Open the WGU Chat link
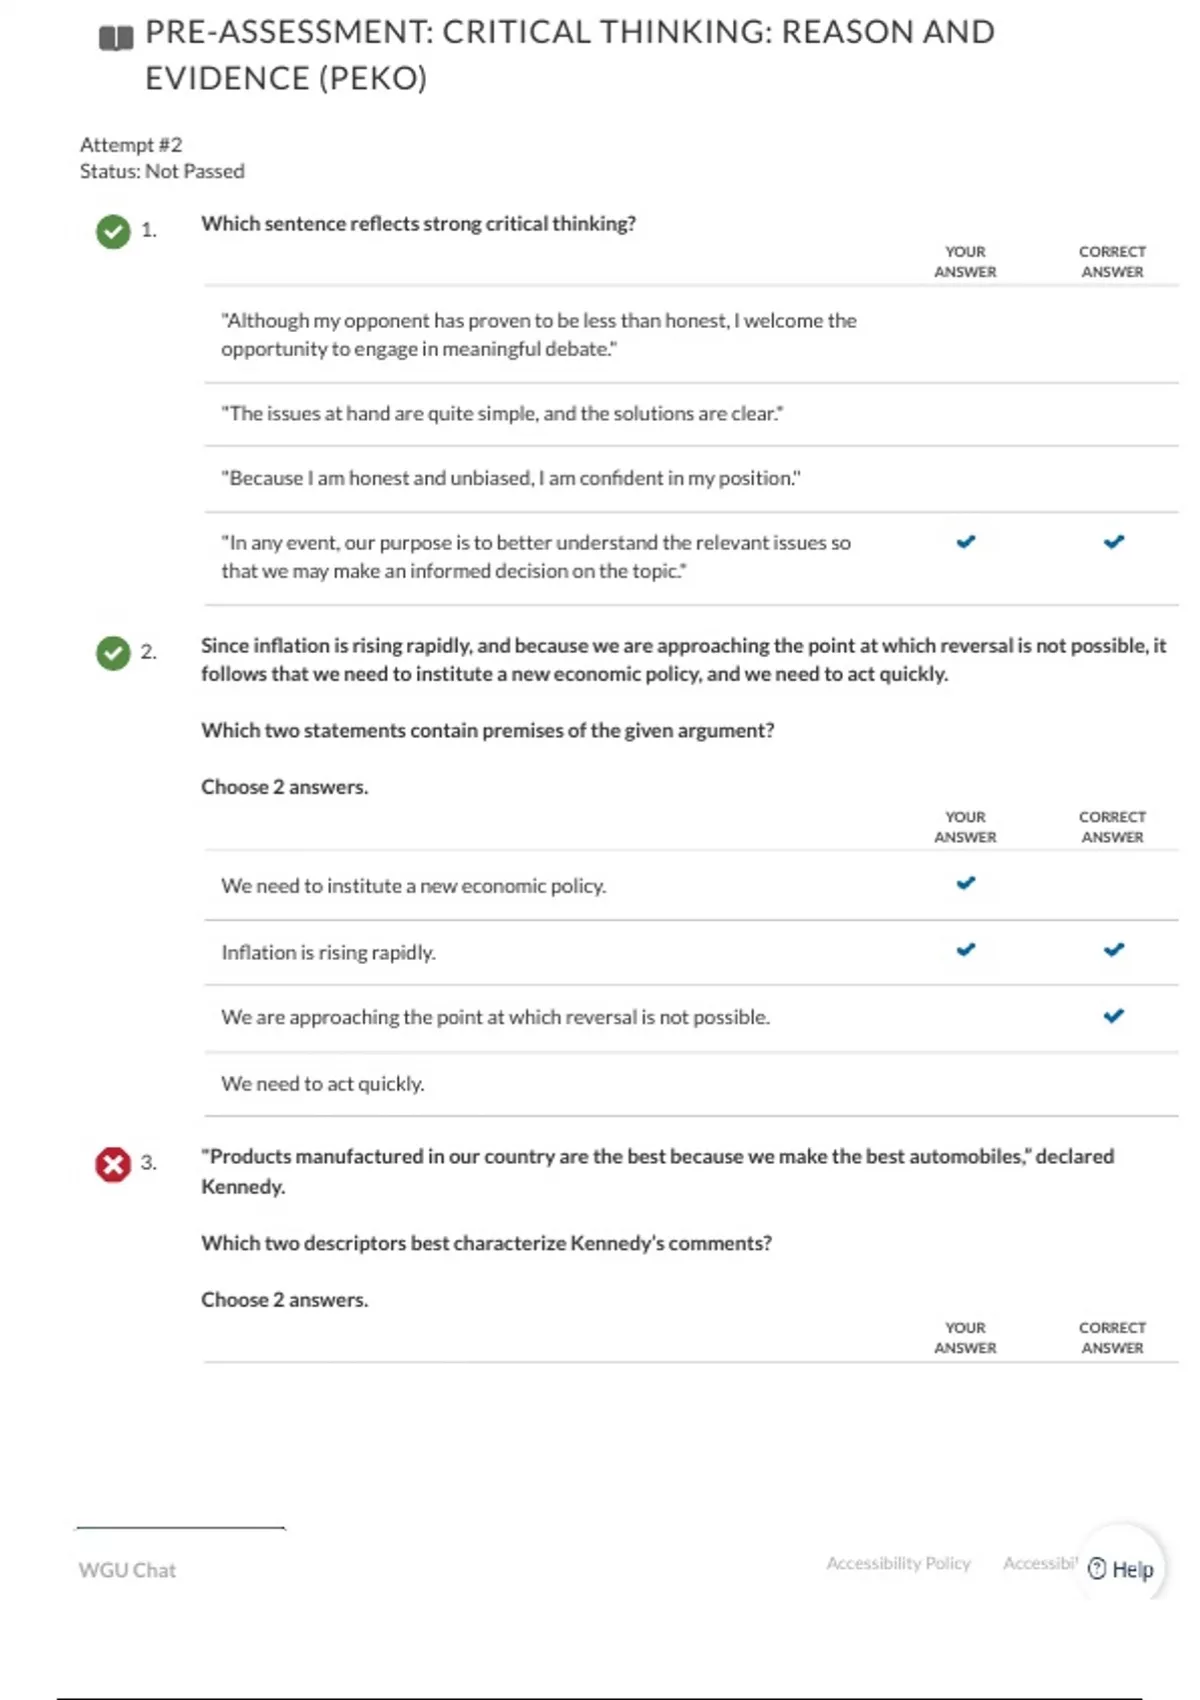 127,1570
